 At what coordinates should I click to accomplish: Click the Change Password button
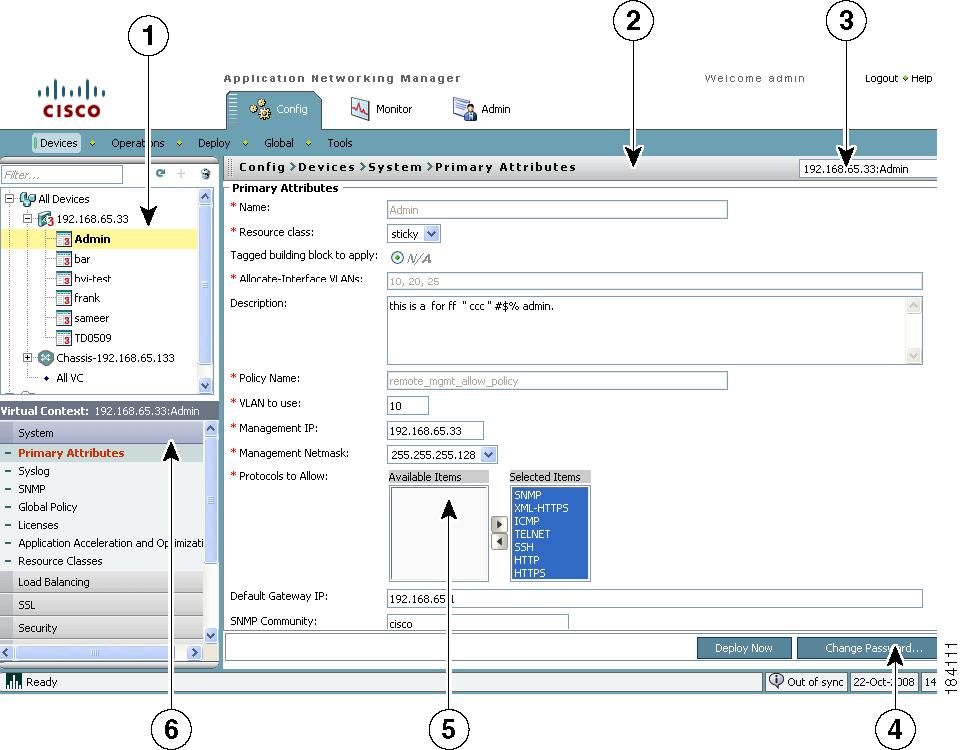tap(867, 648)
